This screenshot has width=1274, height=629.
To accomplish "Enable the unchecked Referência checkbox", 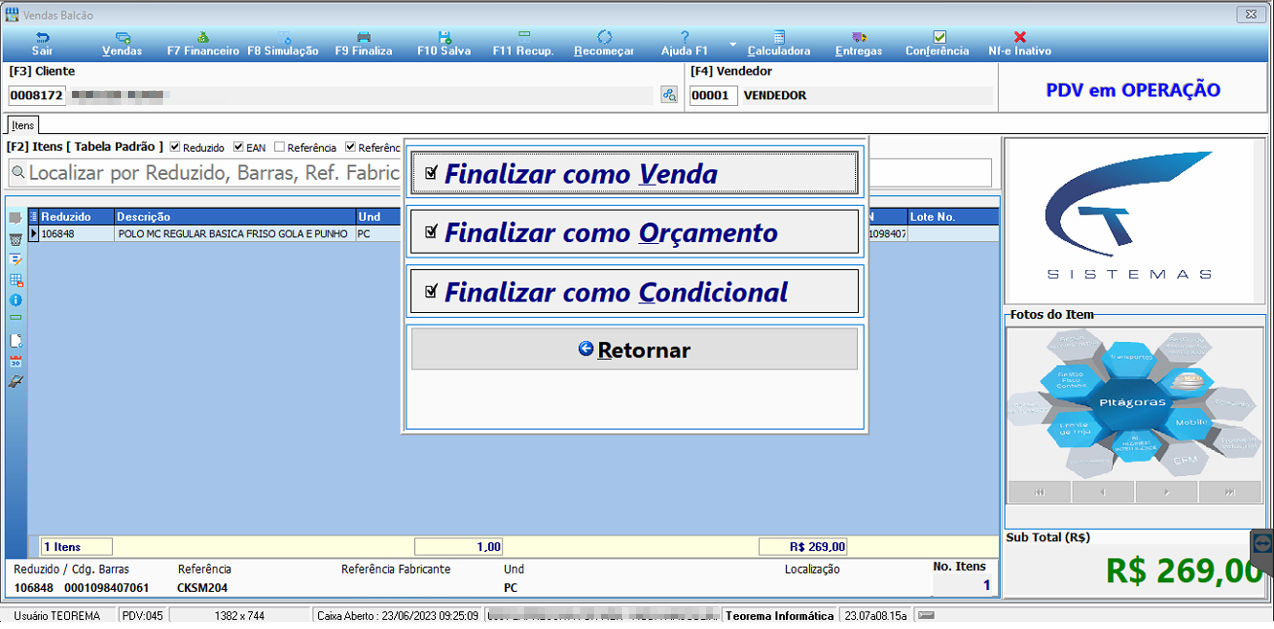I will click(x=279, y=147).
